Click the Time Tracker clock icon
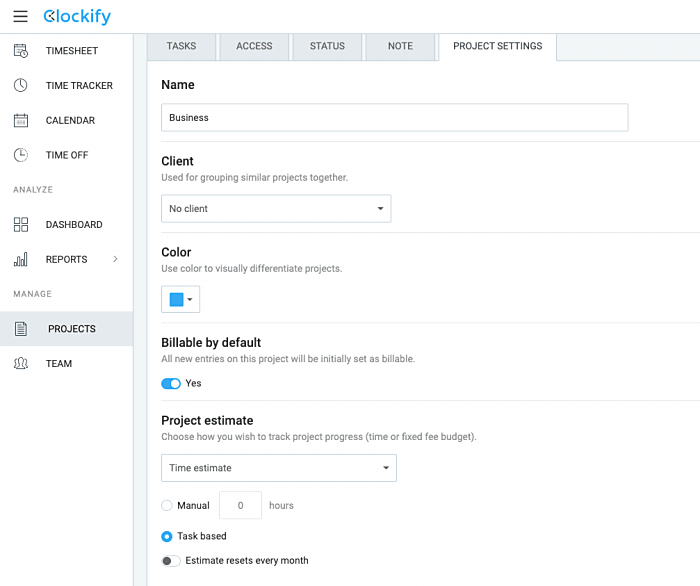 [21, 86]
